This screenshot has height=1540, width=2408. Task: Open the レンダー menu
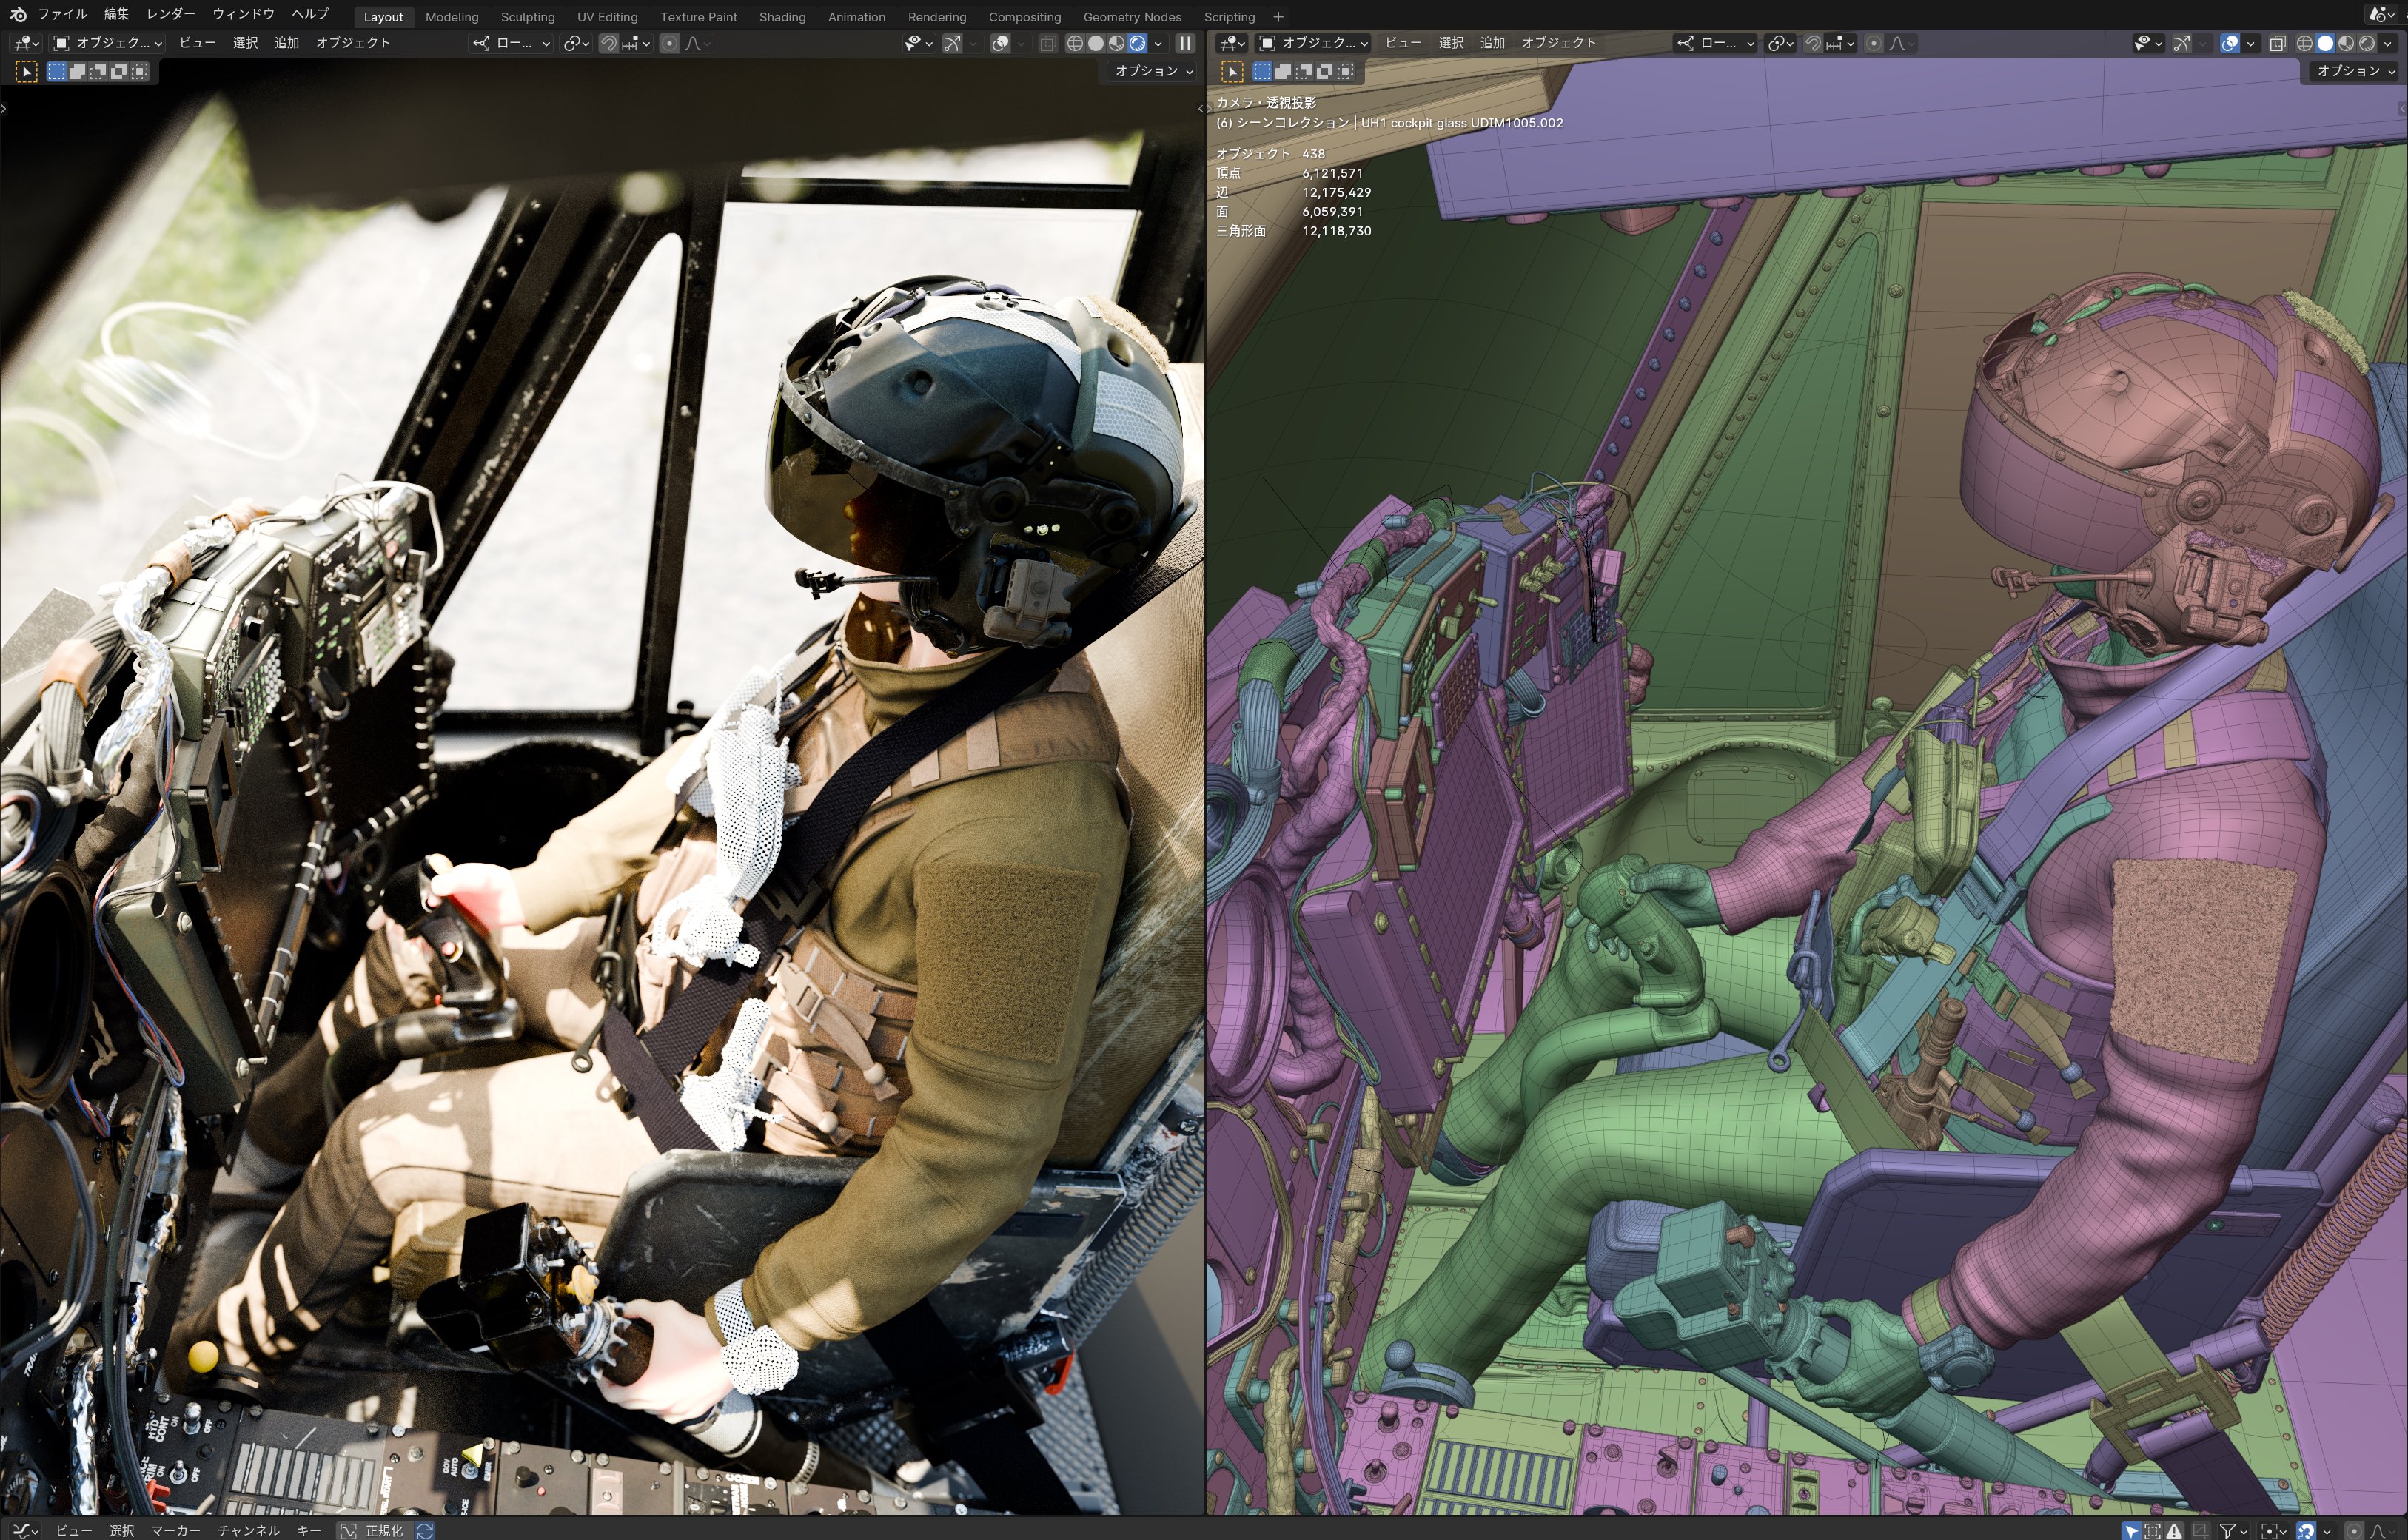click(170, 14)
